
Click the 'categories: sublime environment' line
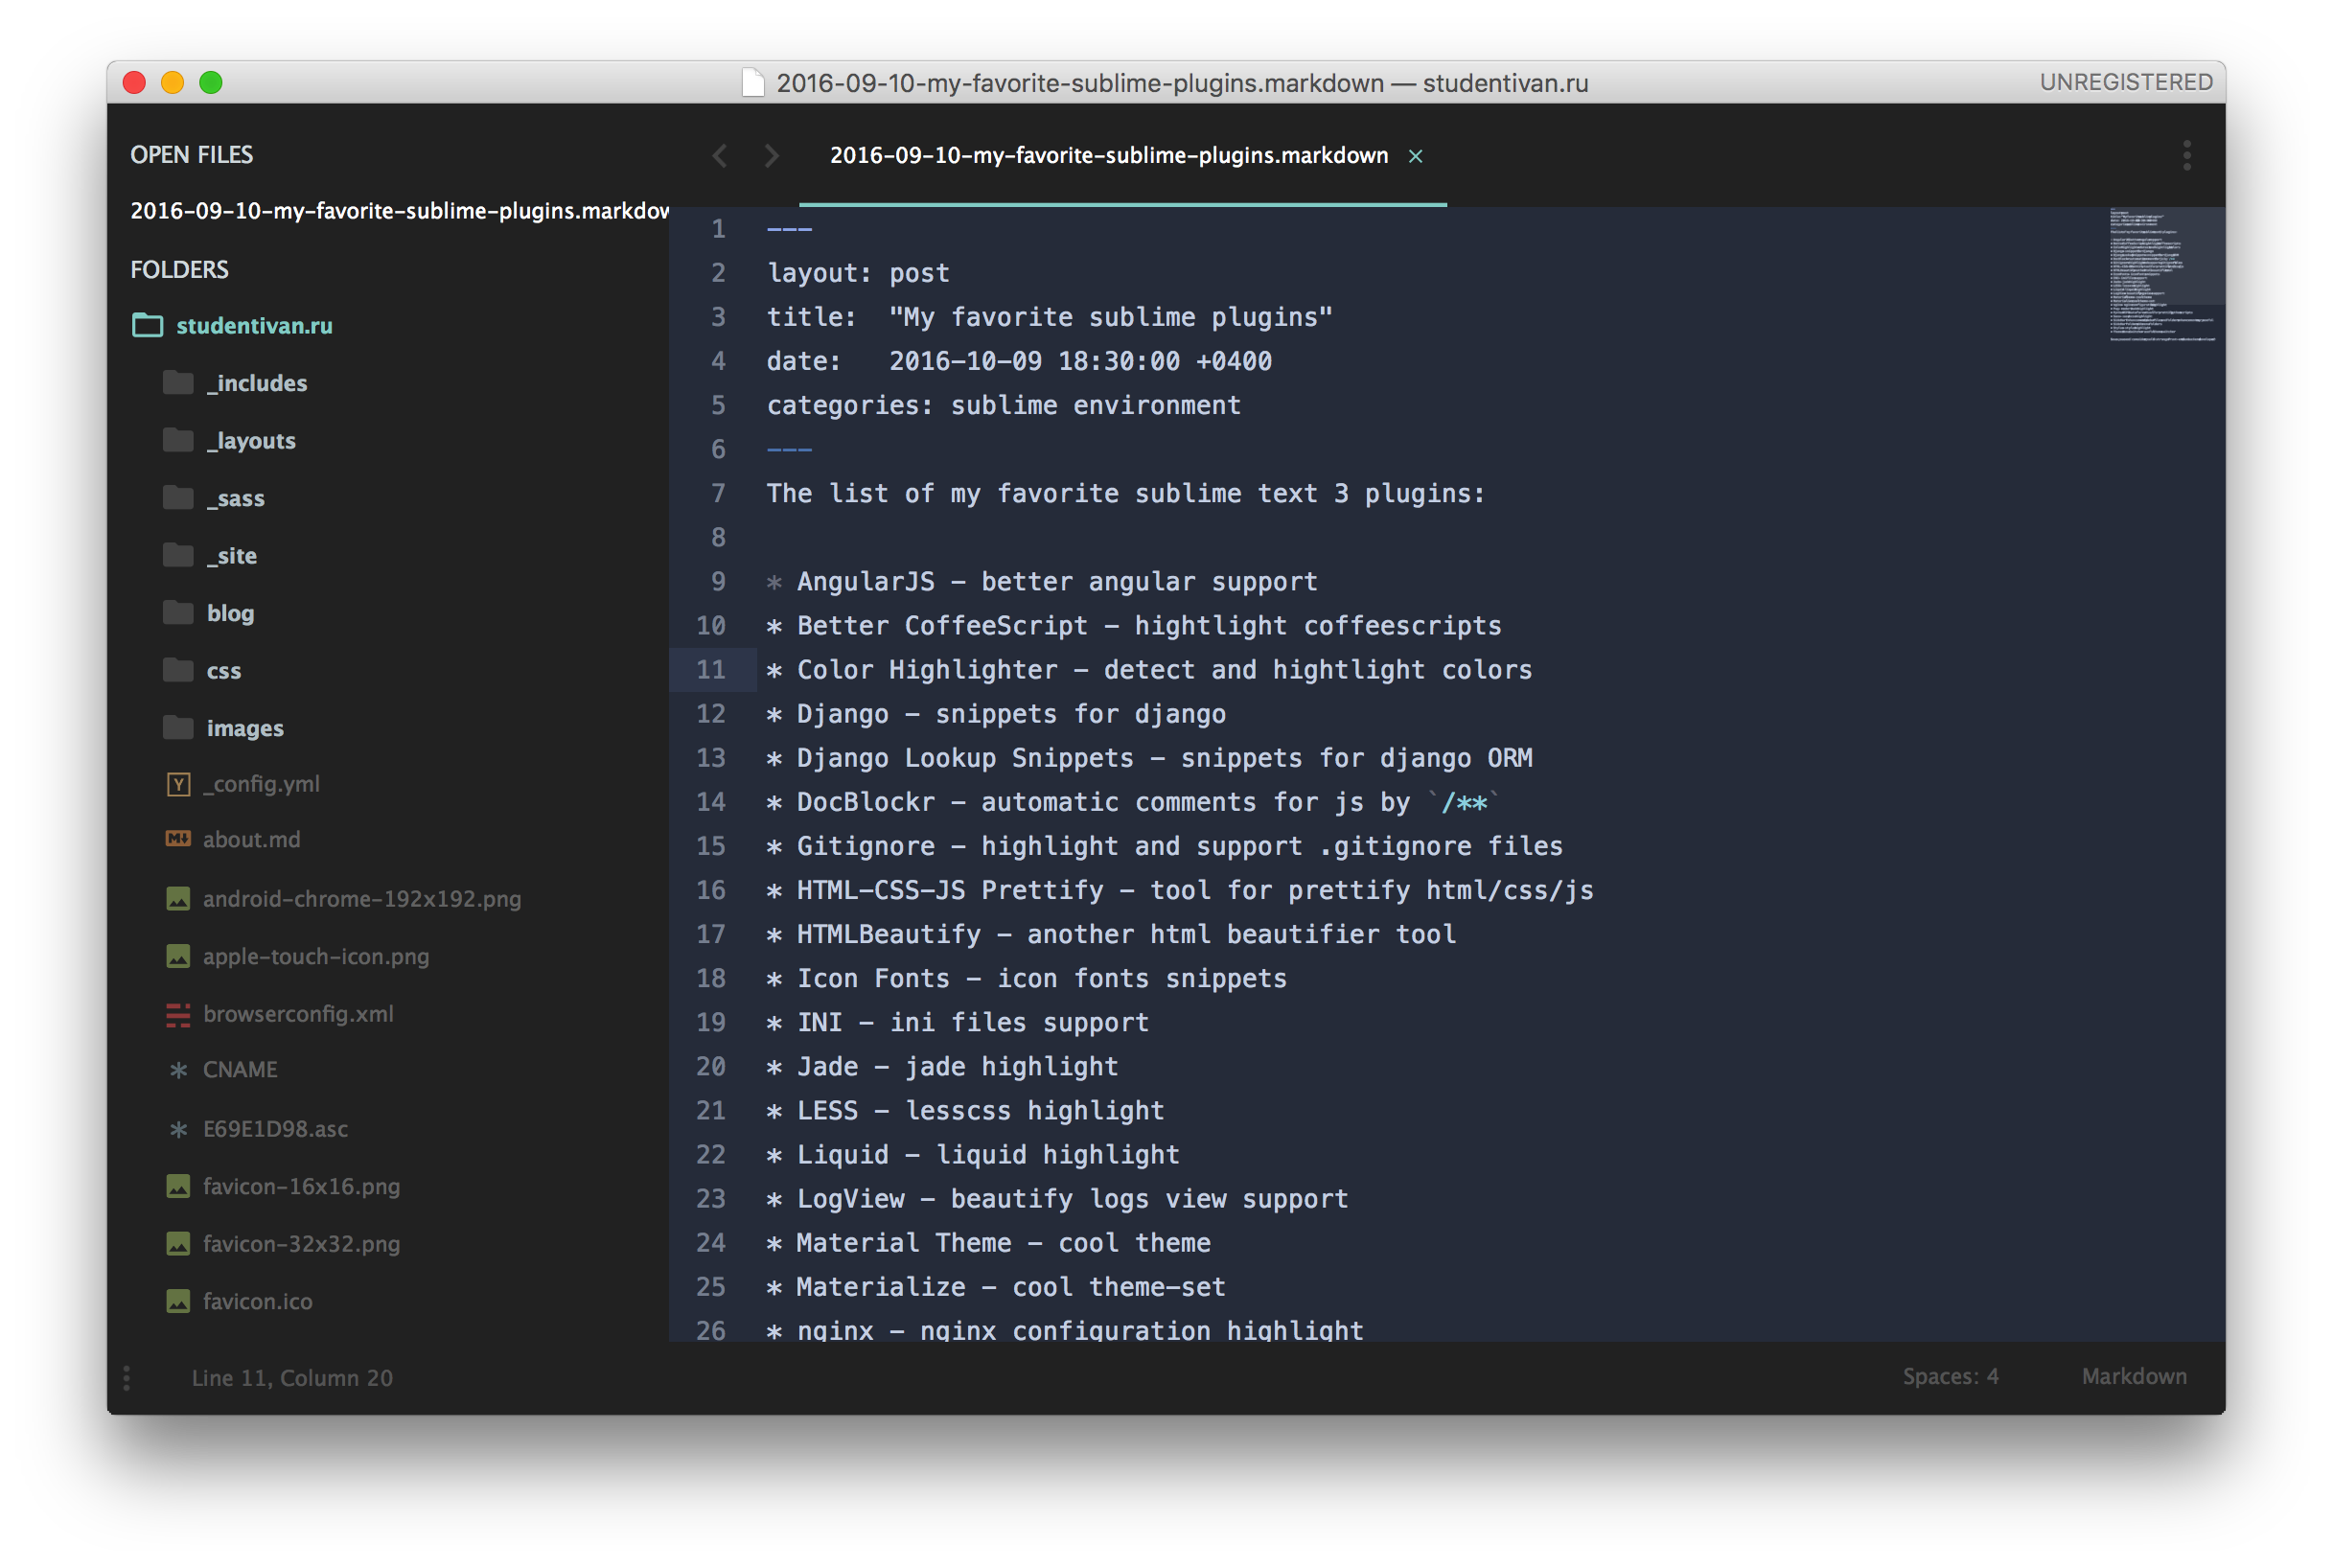pyautogui.click(x=1003, y=405)
